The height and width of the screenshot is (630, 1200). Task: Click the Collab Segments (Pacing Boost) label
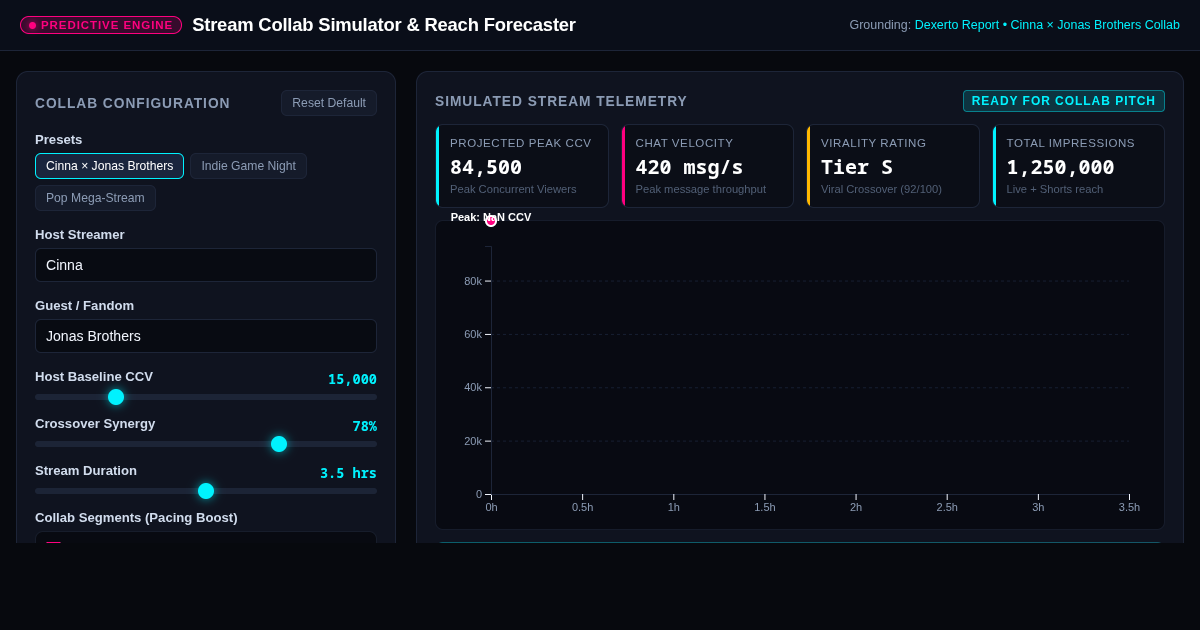point(136,517)
